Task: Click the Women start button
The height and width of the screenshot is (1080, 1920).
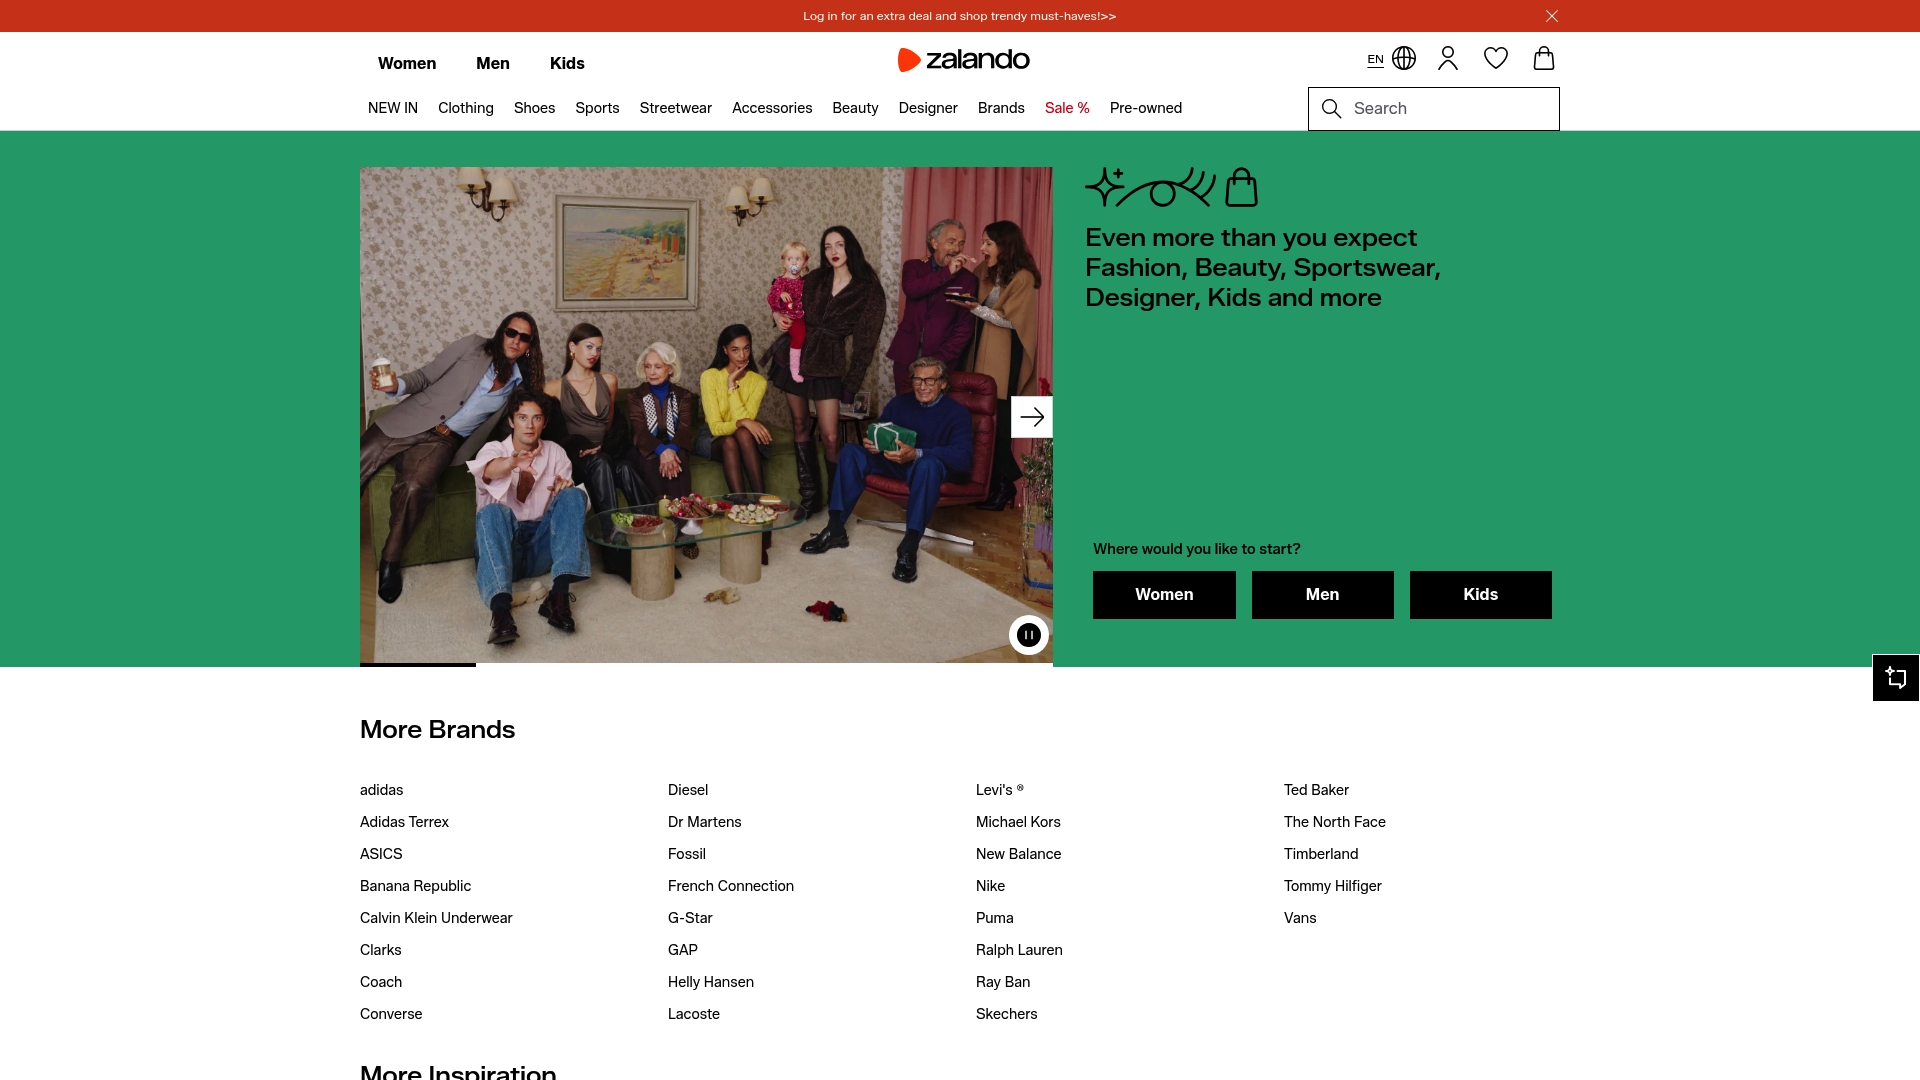Action: [1163, 594]
